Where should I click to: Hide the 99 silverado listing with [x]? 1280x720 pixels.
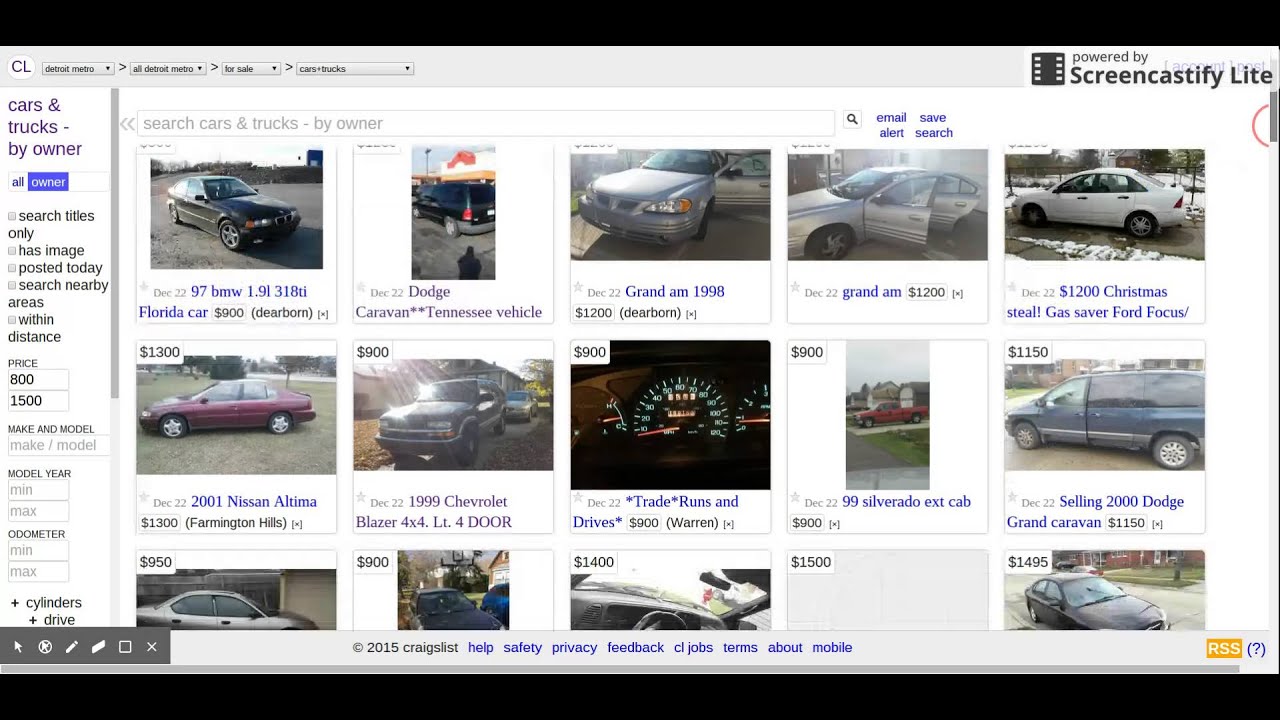click(x=834, y=524)
